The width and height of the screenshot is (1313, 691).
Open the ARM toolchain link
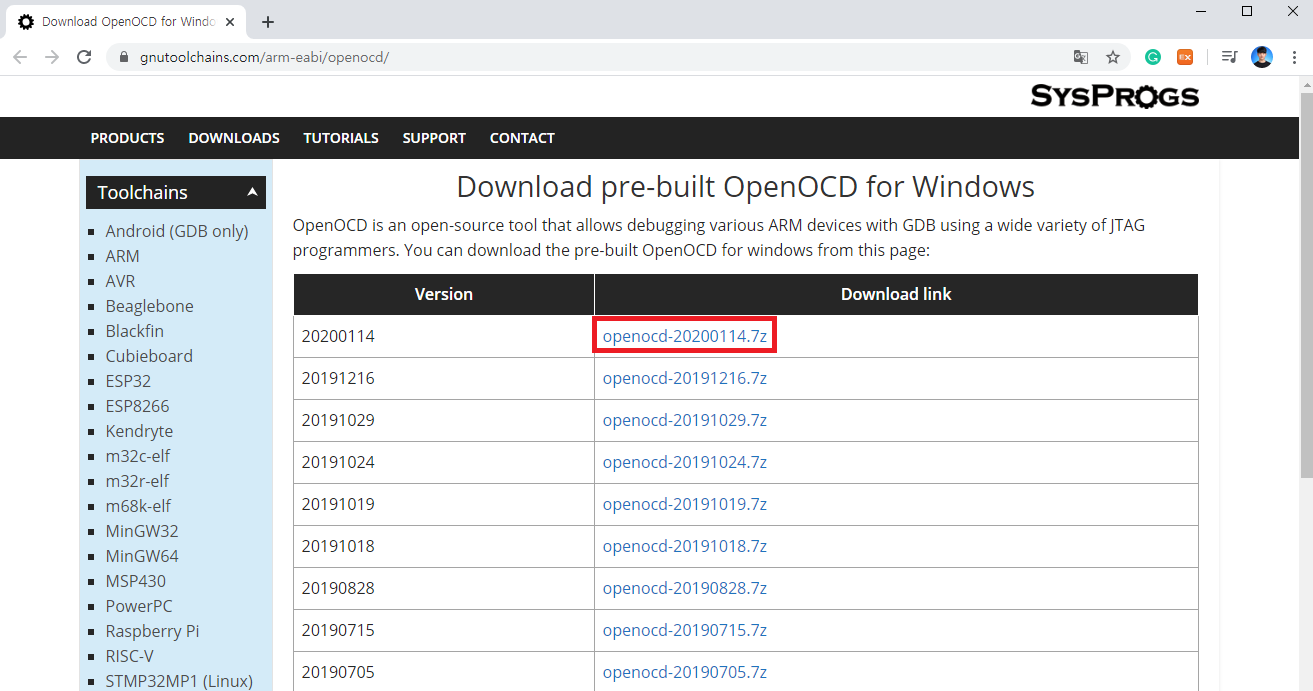click(123, 256)
